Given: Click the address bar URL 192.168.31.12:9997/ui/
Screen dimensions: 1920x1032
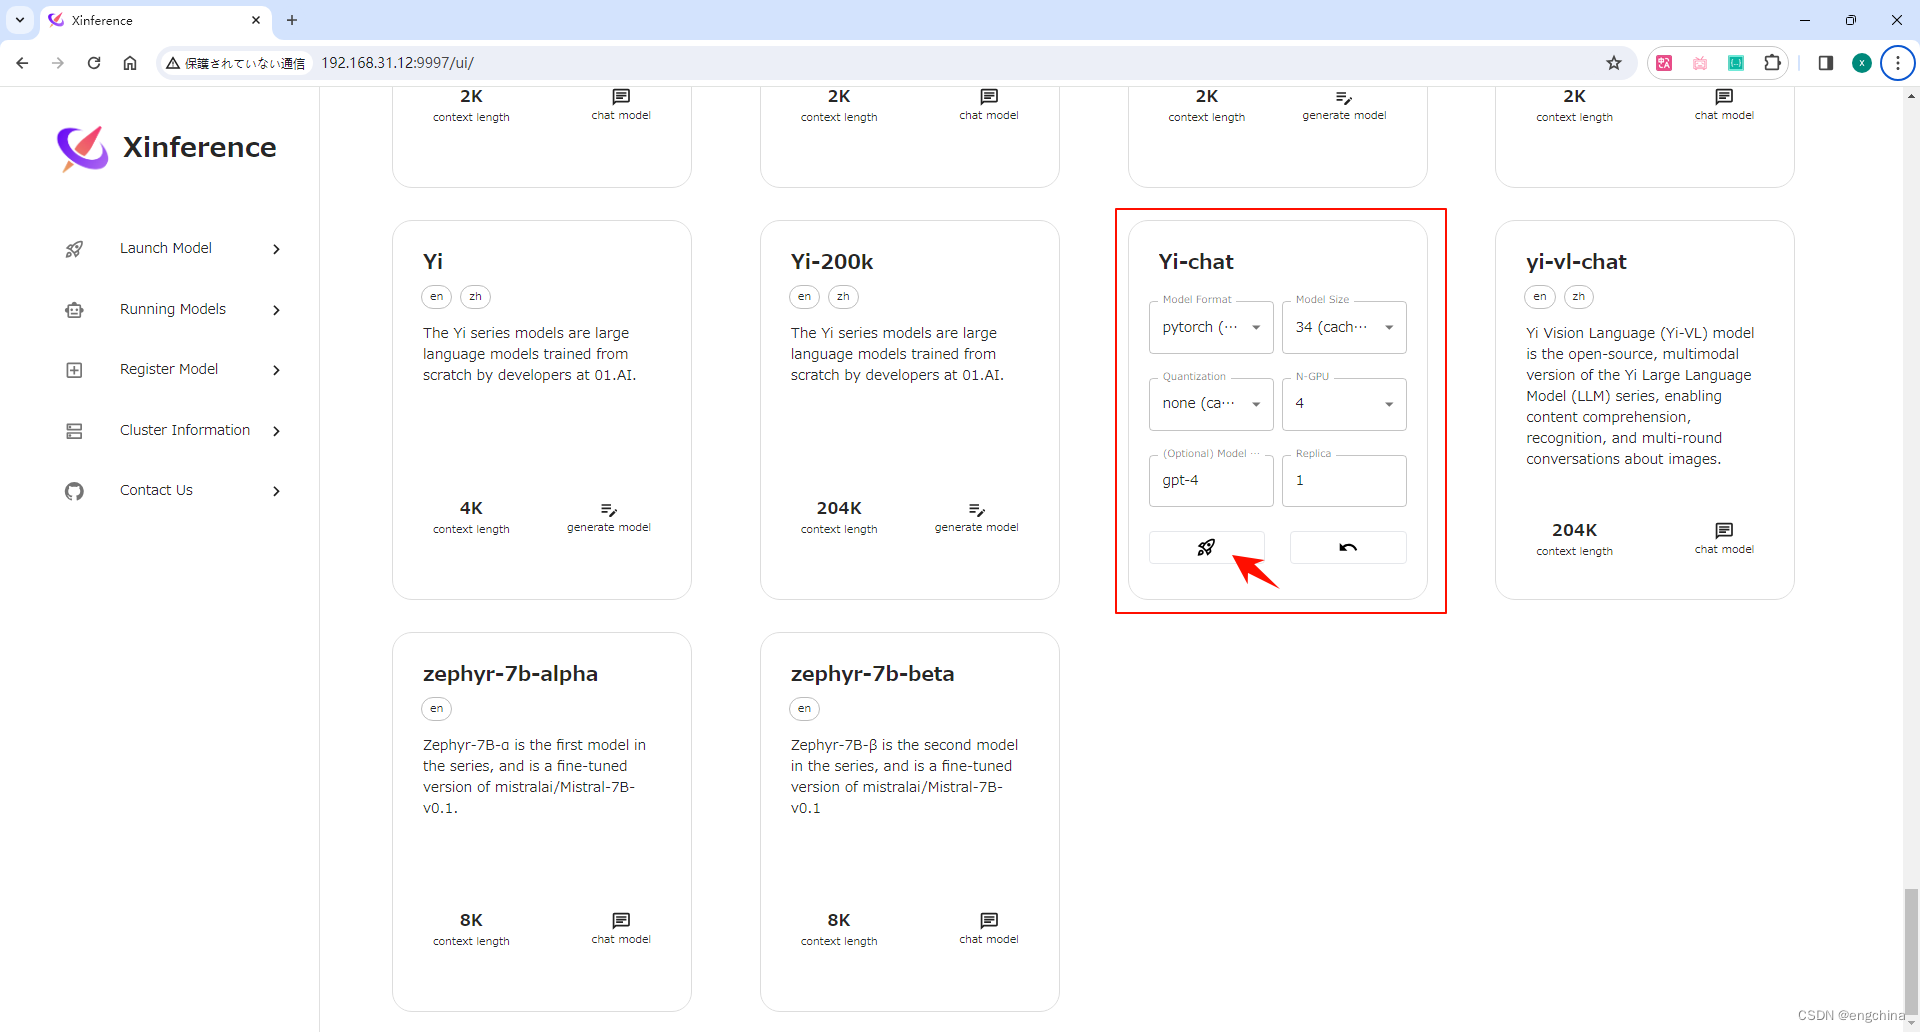Looking at the screenshot, I should [397, 63].
